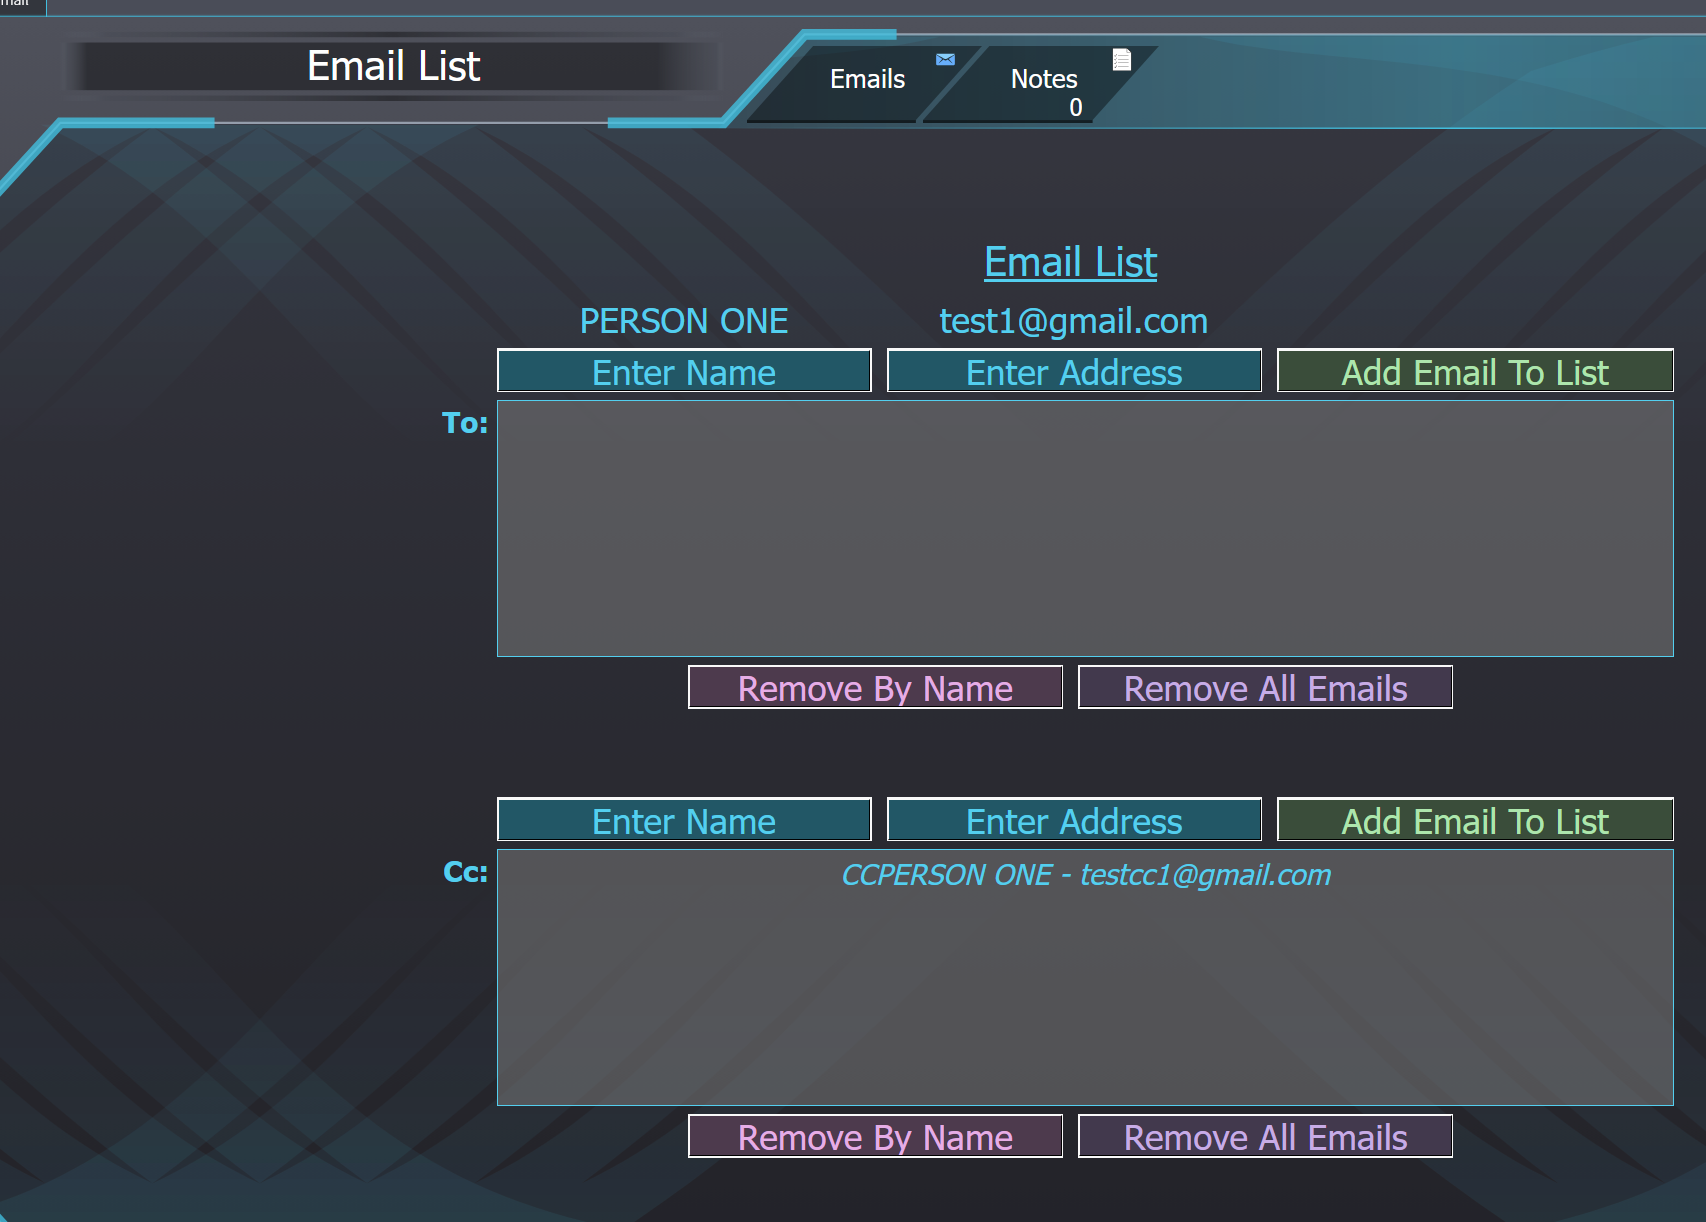Click the Enter Name field in the Cc section
Viewport: 1706px width, 1222px height.
click(684, 820)
